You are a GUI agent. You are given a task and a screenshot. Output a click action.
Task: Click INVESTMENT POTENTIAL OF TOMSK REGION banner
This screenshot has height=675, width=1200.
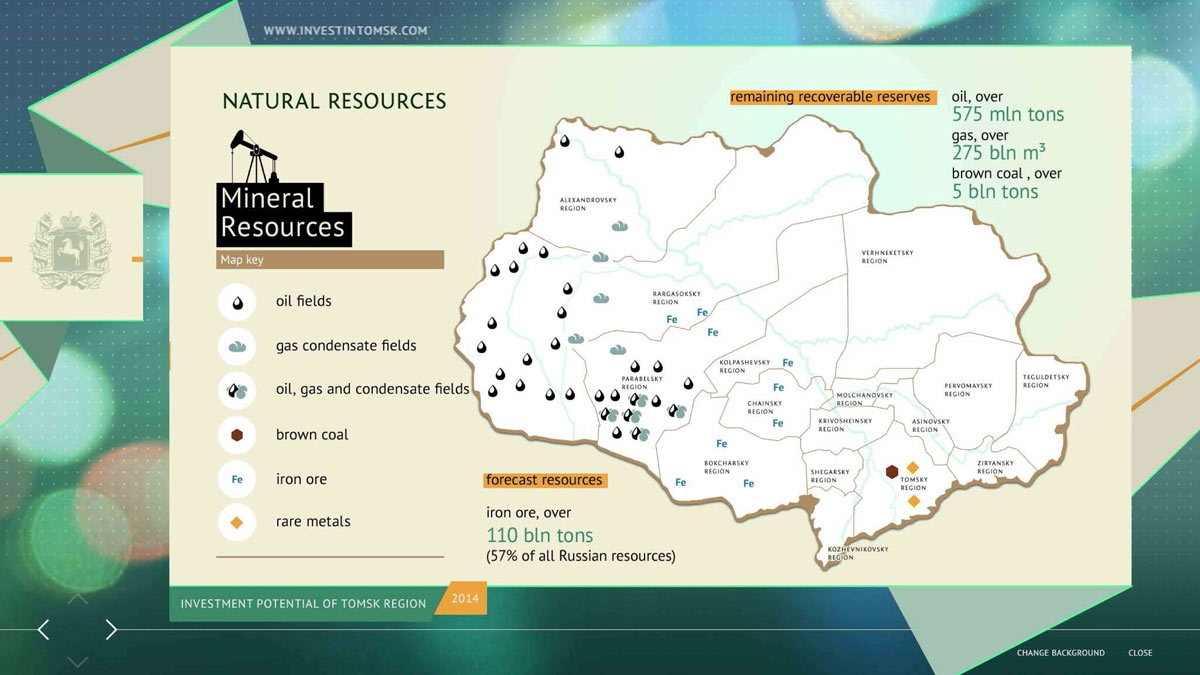[x=303, y=604]
